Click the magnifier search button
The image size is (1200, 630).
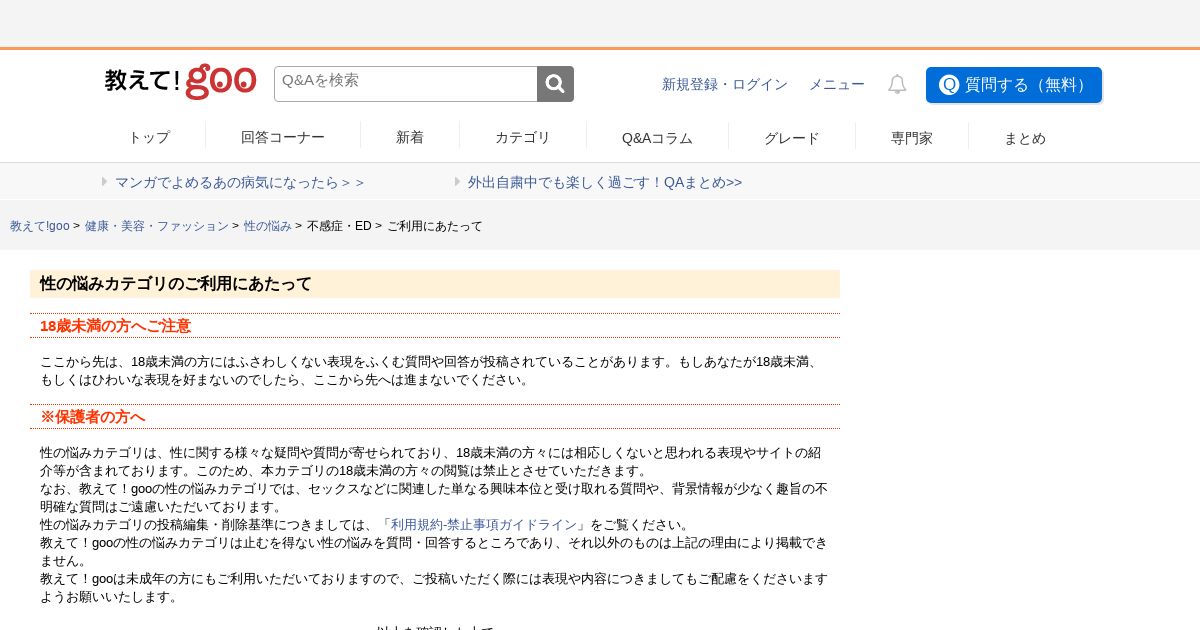point(555,84)
